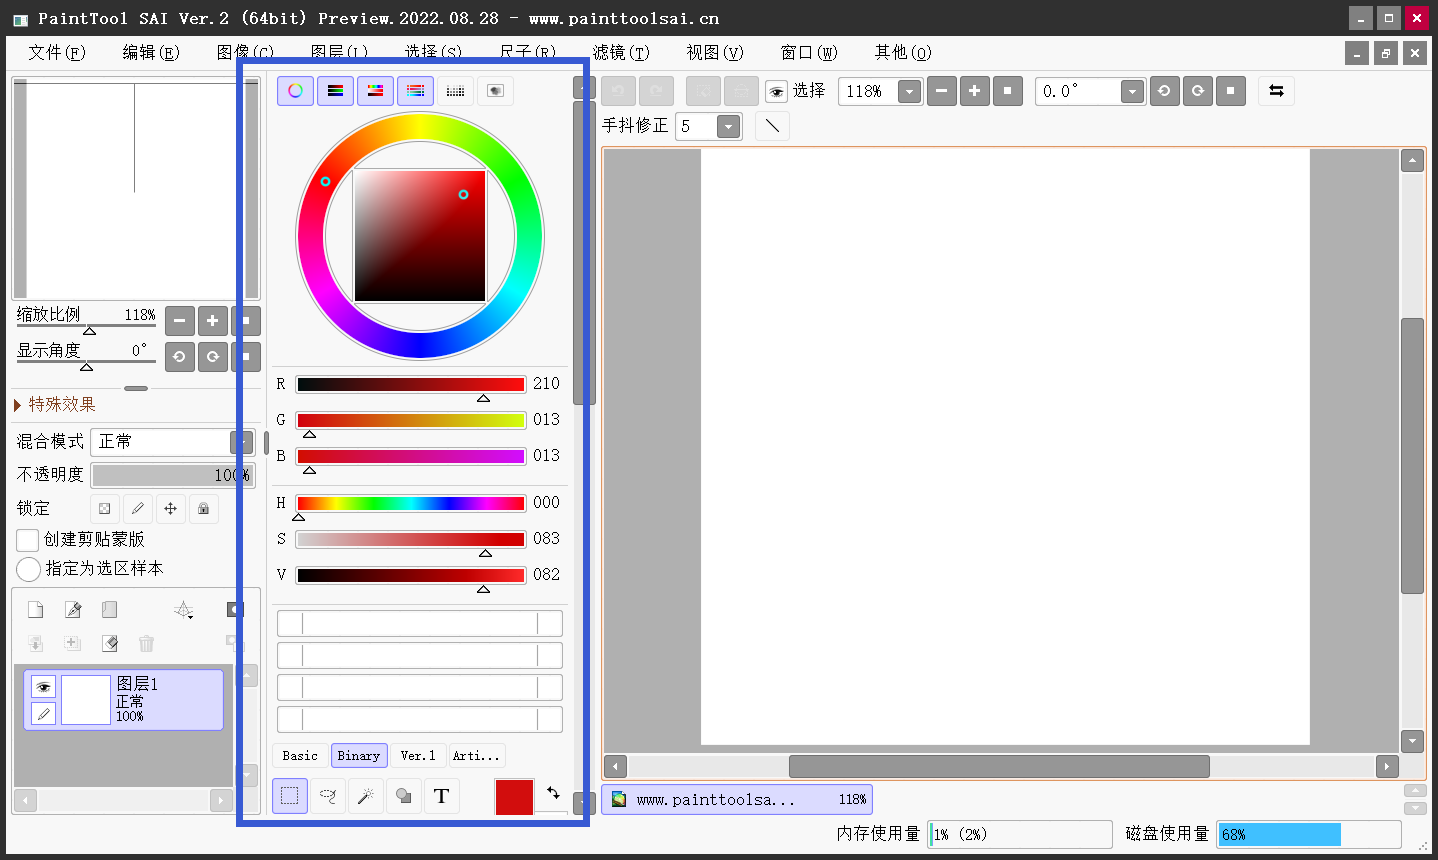Expand the 特殊效果 section
The width and height of the screenshot is (1438, 860).
click(x=56, y=404)
